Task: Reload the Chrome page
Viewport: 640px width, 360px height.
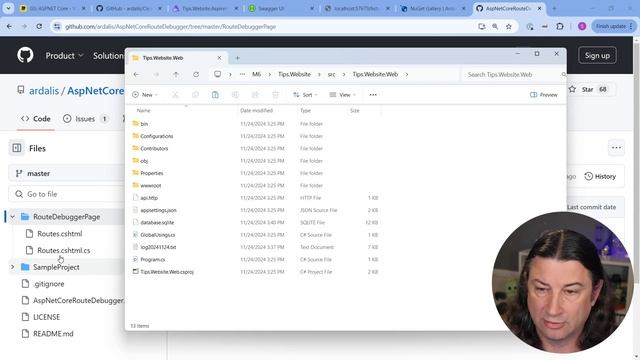Action: (x=39, y=27)
